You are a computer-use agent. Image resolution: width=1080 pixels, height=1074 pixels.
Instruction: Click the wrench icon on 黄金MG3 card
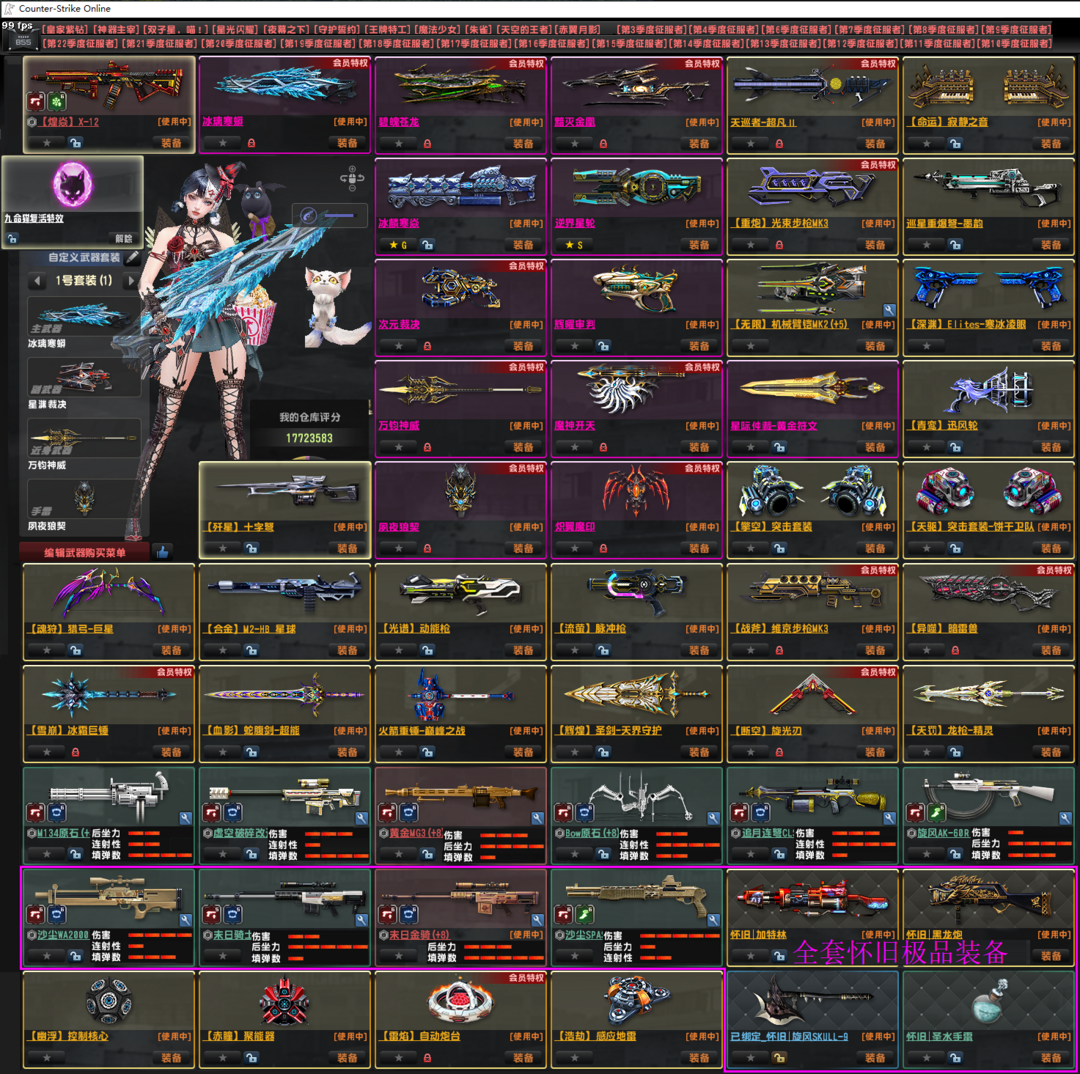click(537, 818)
